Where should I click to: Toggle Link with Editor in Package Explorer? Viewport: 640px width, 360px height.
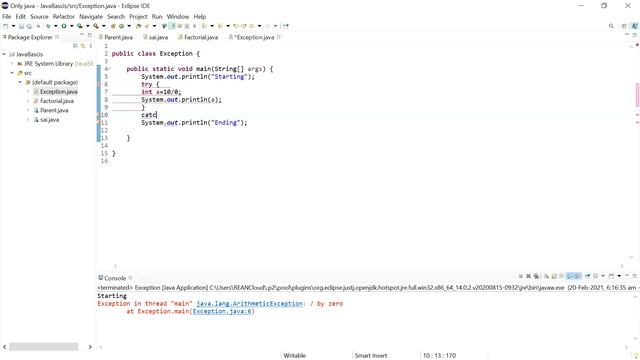(x=83, y=46)
